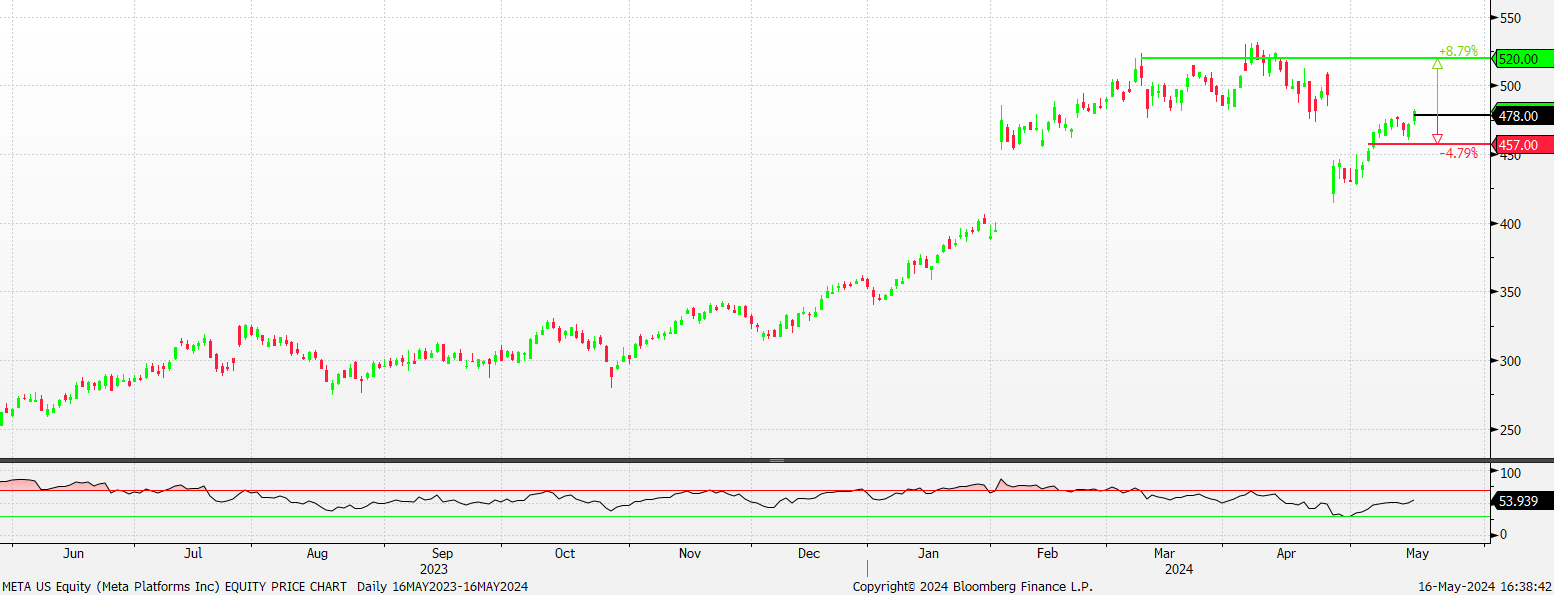Click the 2024 year label
The width and height of the screenshot is (1554, 595).
pyautogui.click(x=1176, y=568)
